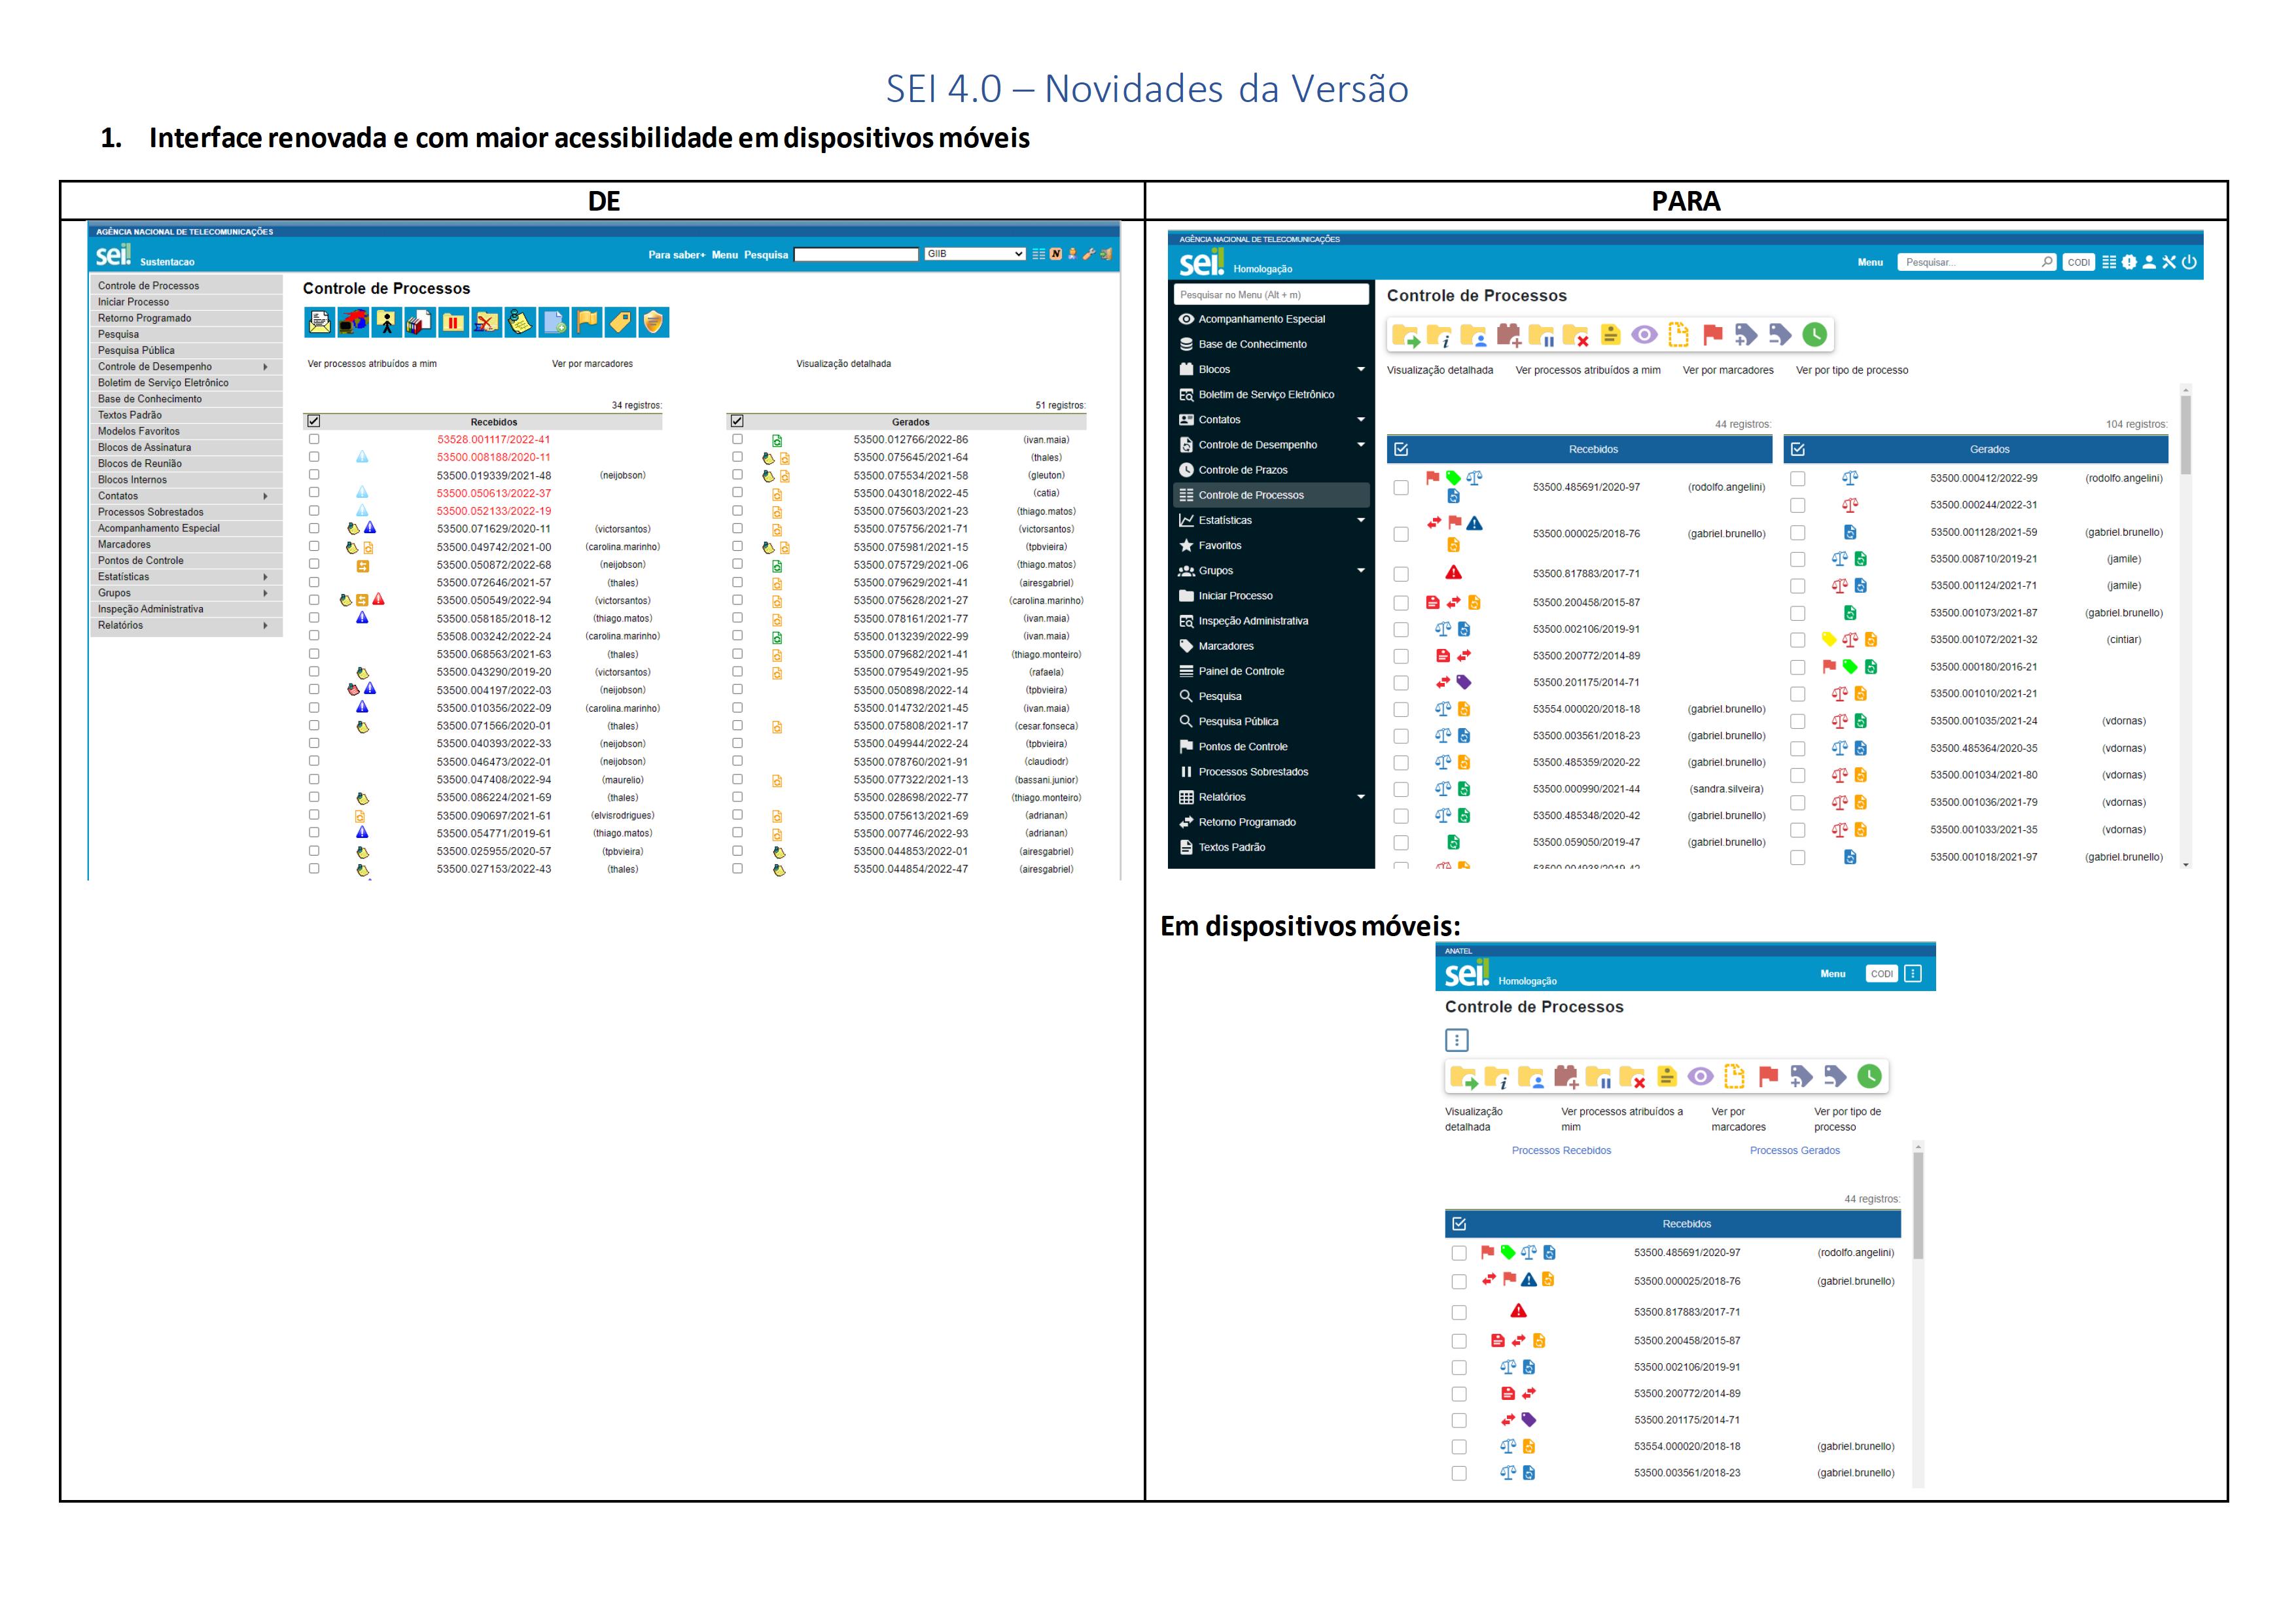This screenshot has height=1623, width=2296.
Task: Click power logout icon in new desktop header
Action: click(x=2189, y=262)
